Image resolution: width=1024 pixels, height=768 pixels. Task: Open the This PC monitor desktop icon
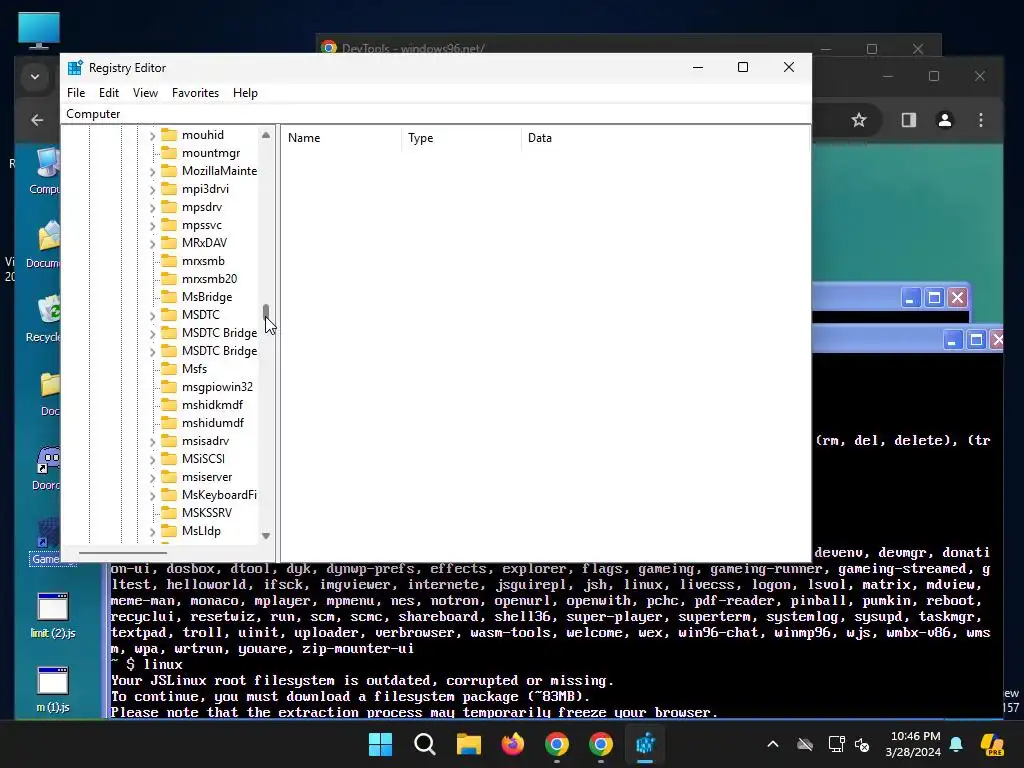tap(39, 30)
